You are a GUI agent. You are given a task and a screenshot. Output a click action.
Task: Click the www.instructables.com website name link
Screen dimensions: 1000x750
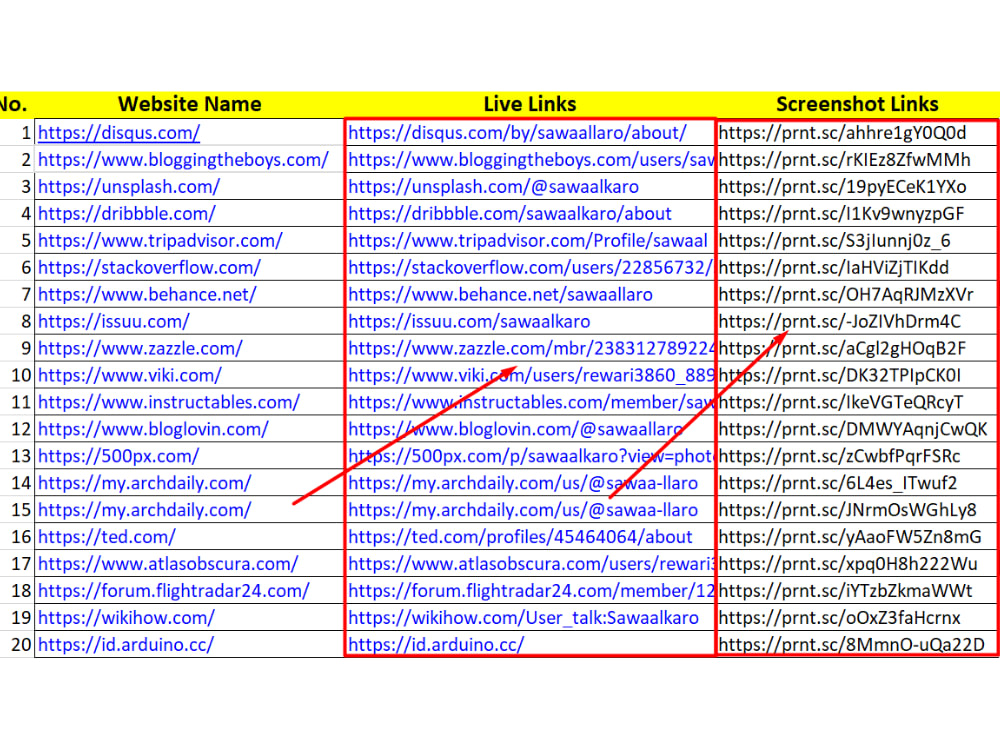169,402
